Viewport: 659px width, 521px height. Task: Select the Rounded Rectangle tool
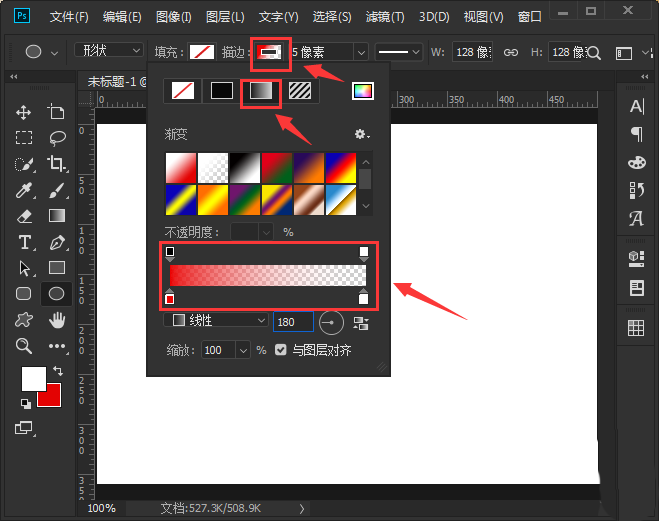(24, 294)
